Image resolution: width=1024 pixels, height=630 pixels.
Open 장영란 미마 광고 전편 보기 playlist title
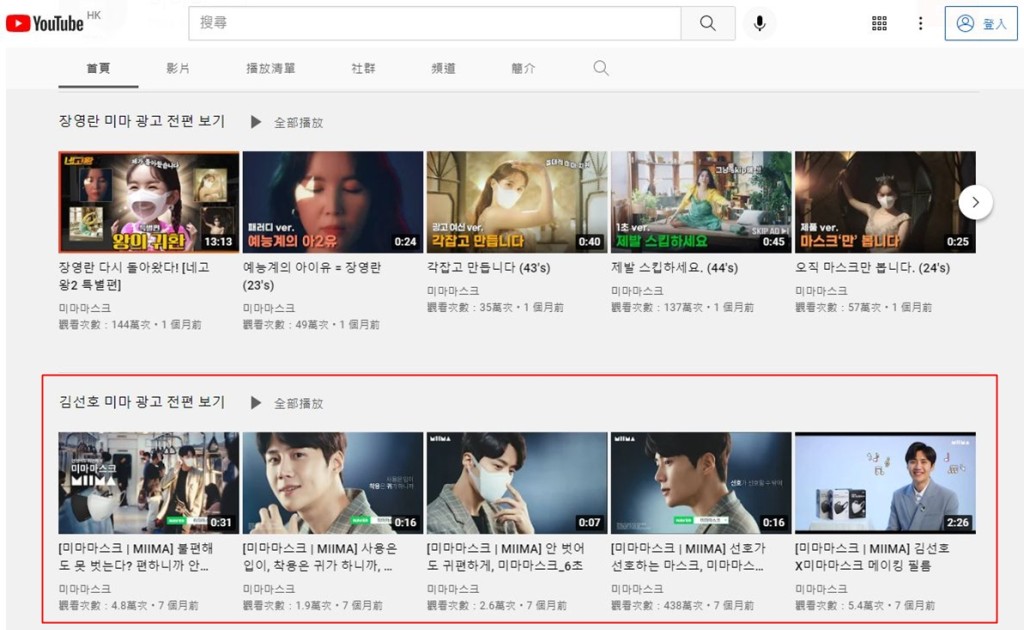click(142, 121)
